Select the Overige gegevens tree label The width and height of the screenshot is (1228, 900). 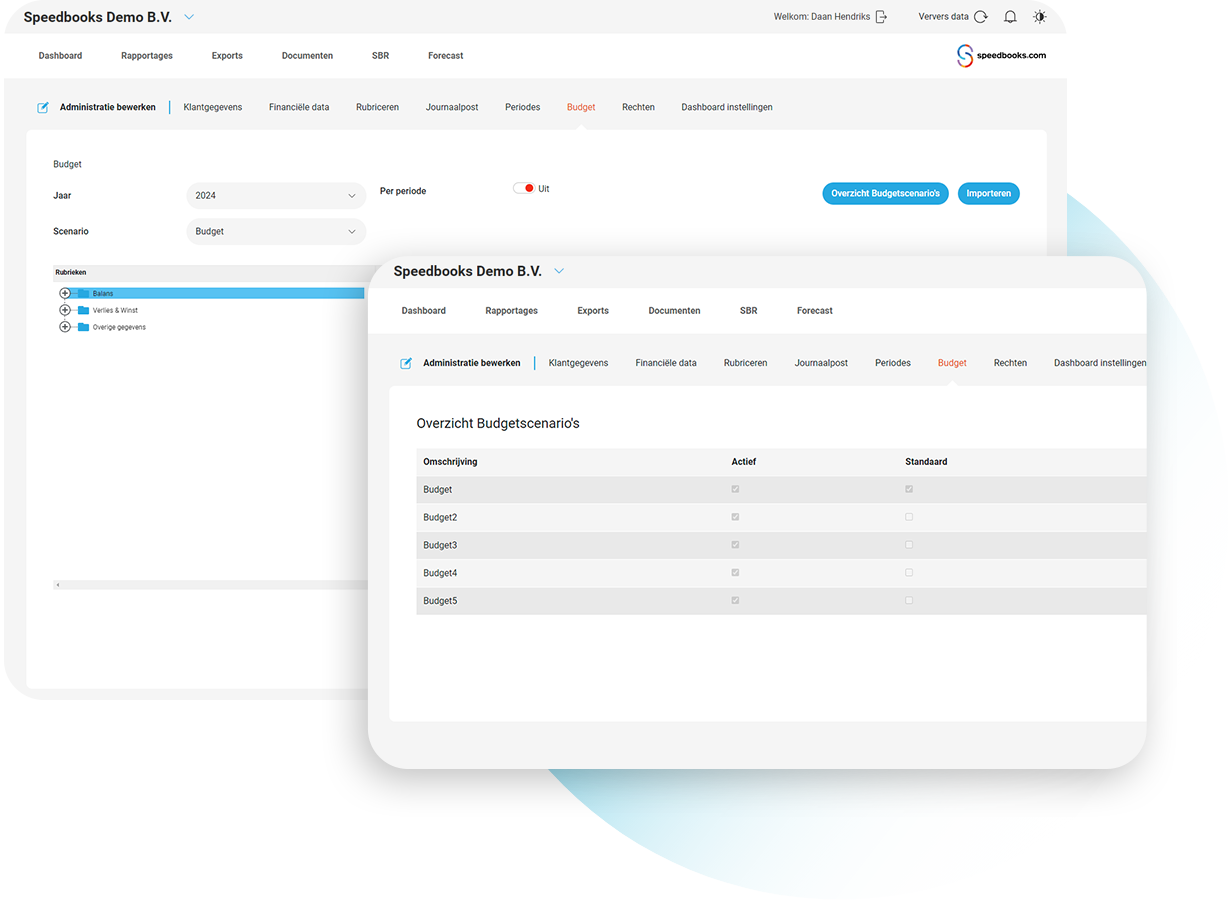tap(119, 327)
